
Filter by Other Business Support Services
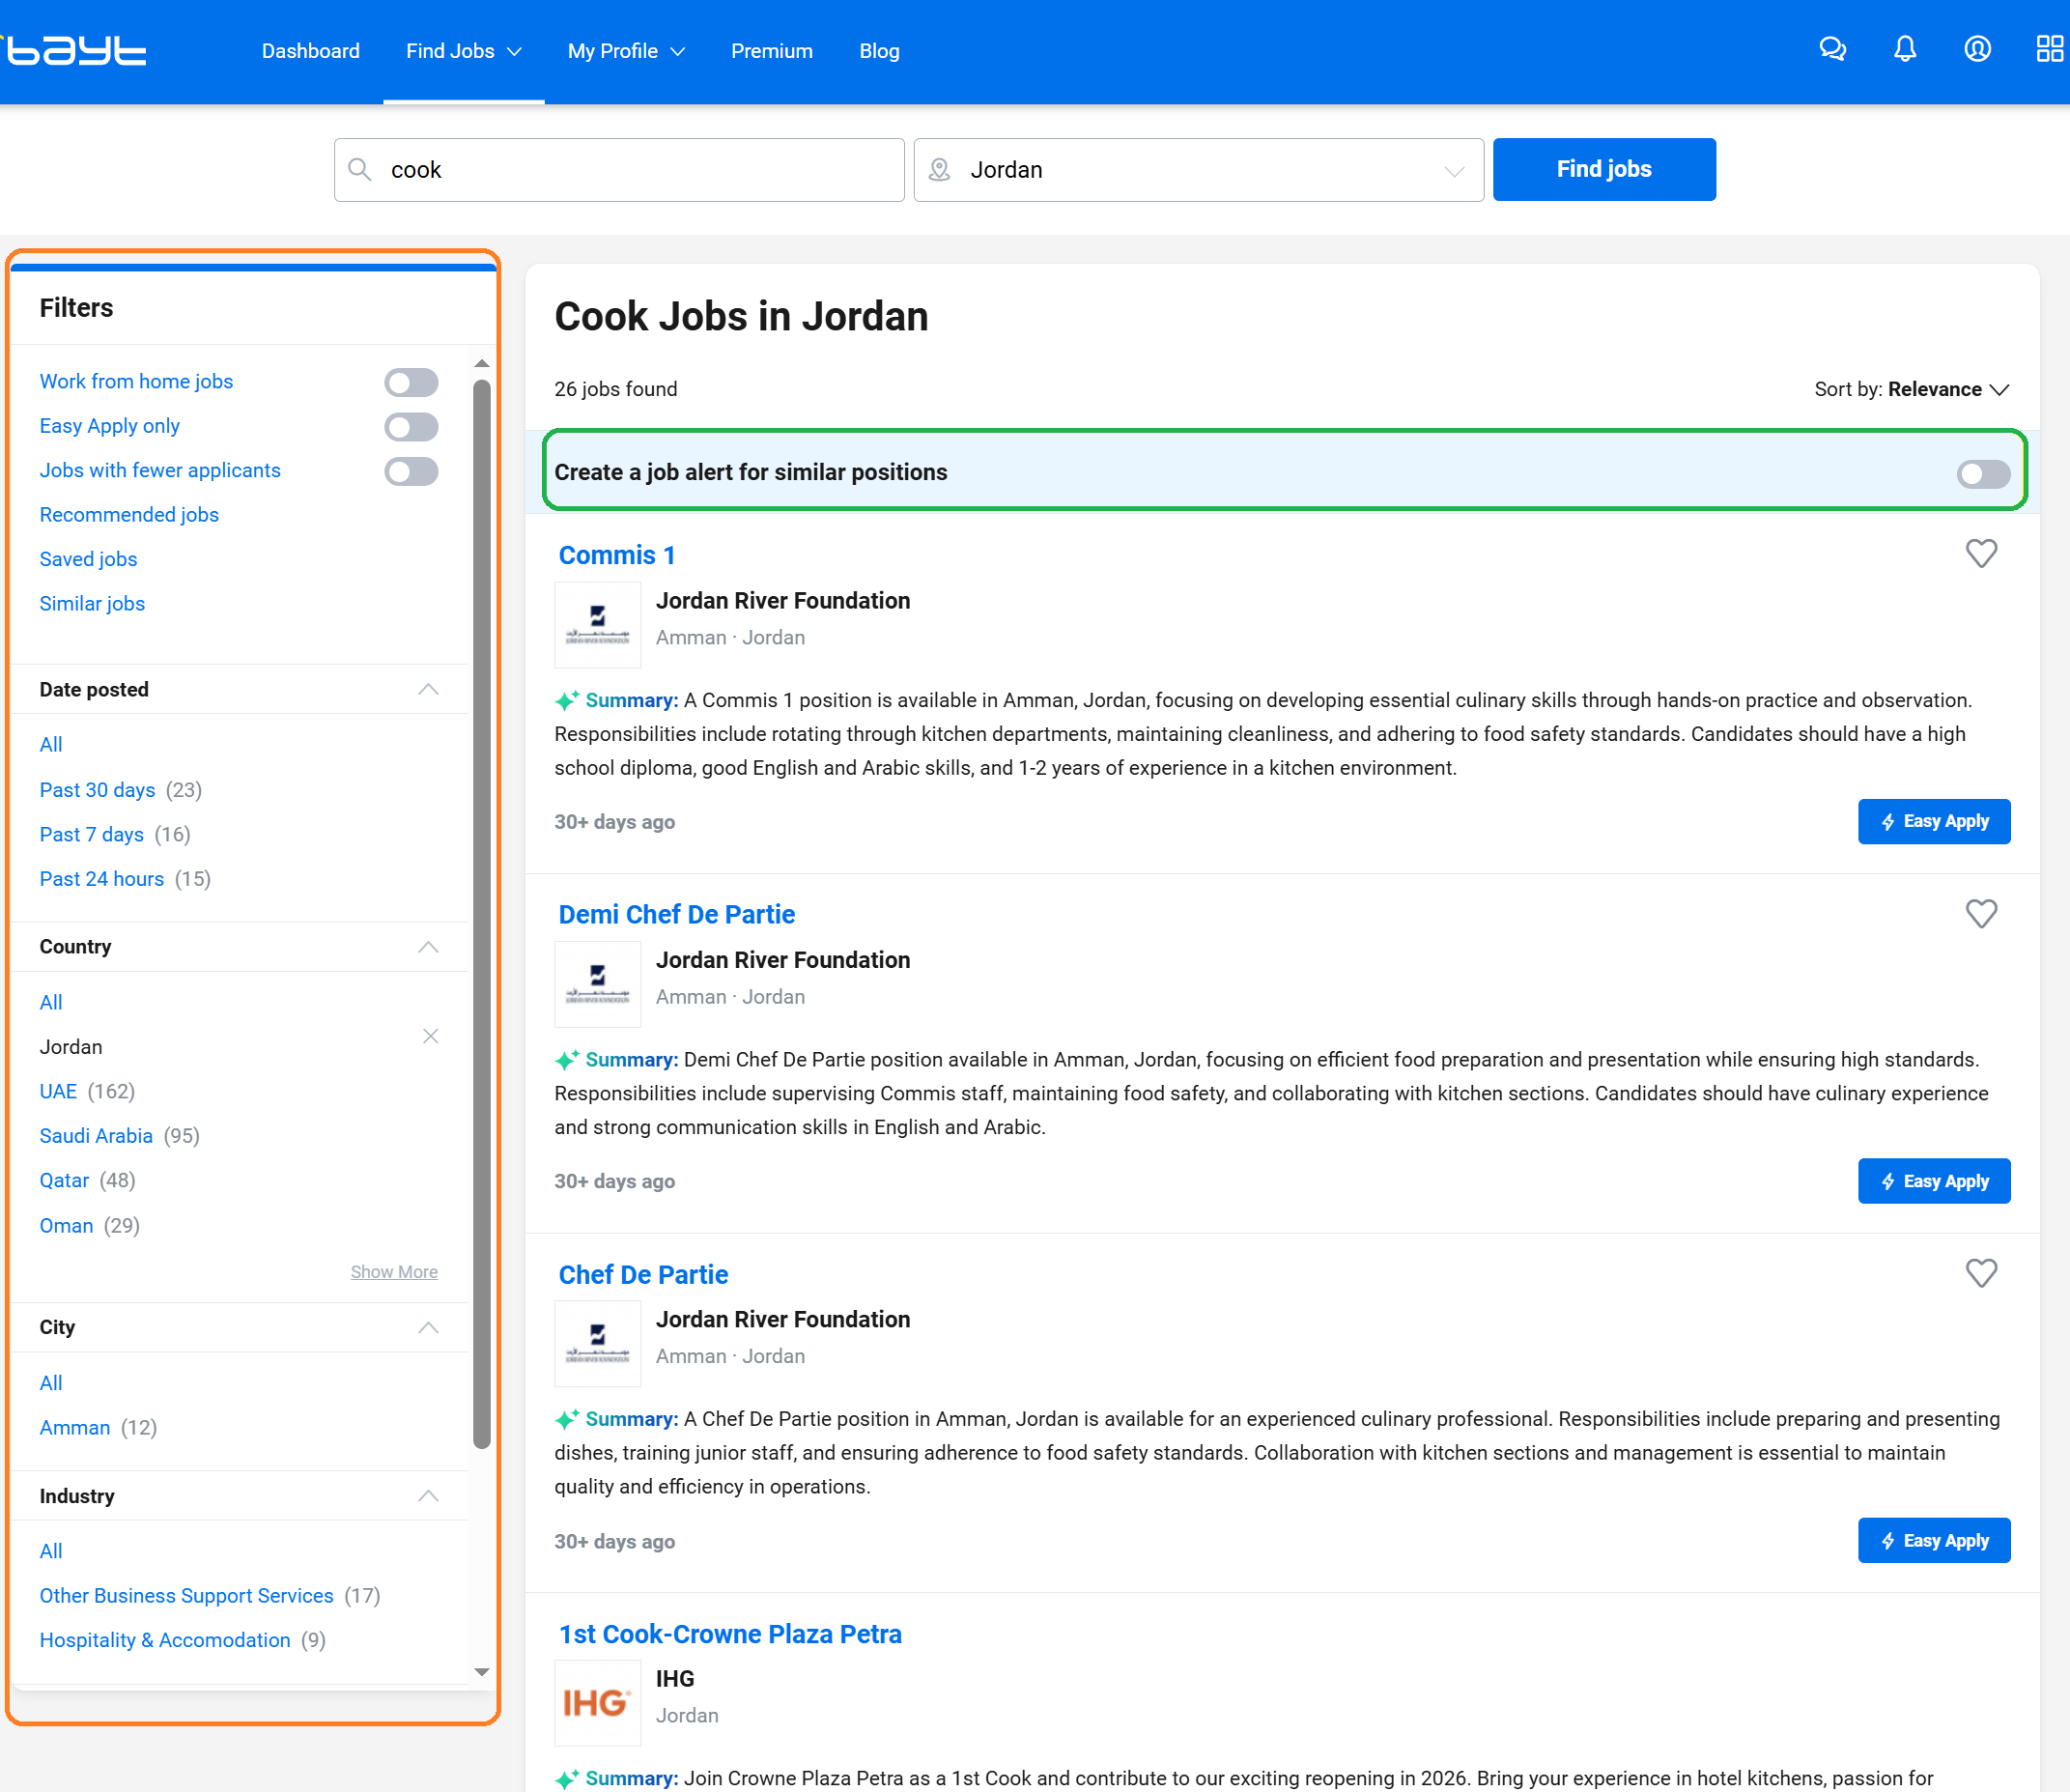[186, 1596]
